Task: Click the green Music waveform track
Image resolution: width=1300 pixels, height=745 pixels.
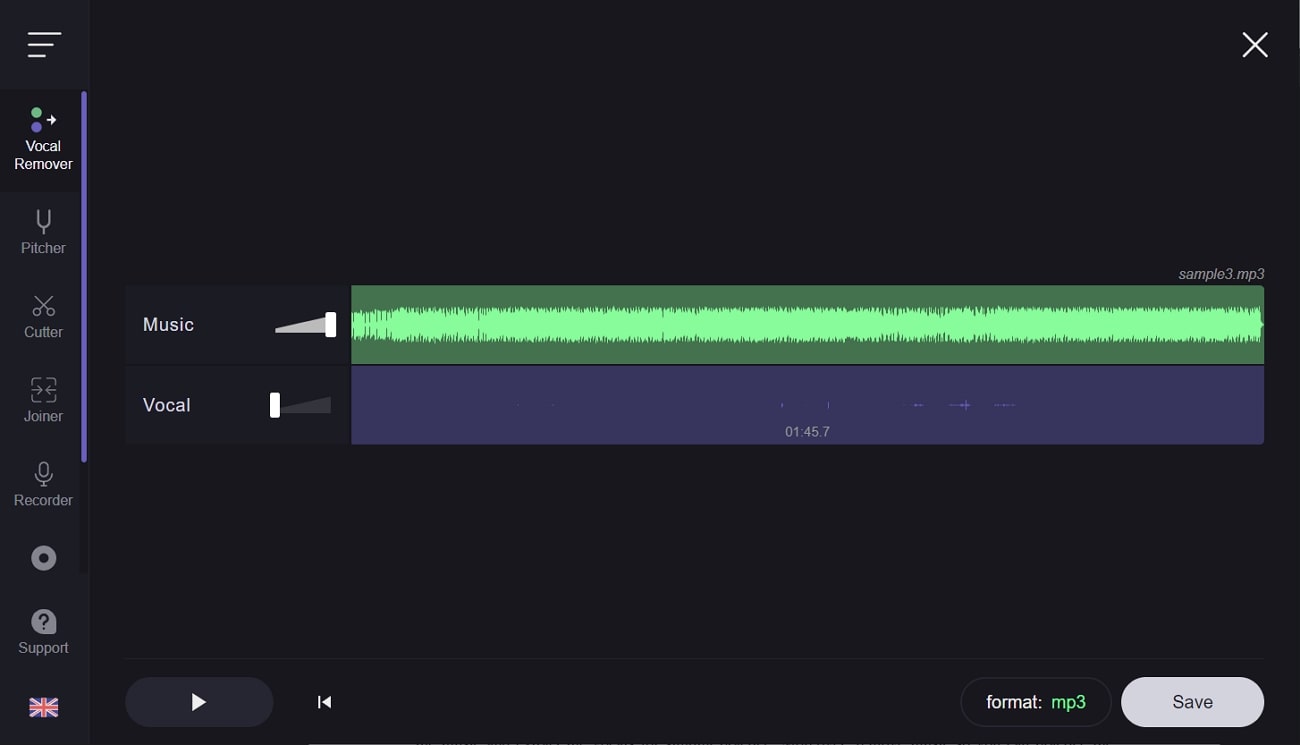Action: [x=806, y=325]
